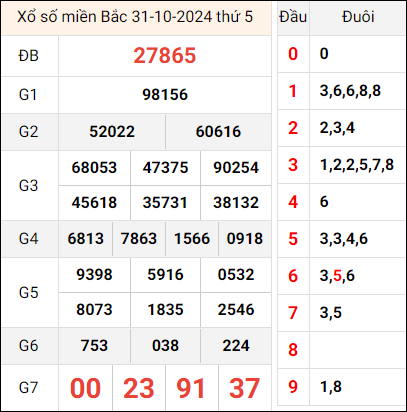Select G4 number 7863

(139, 239)
